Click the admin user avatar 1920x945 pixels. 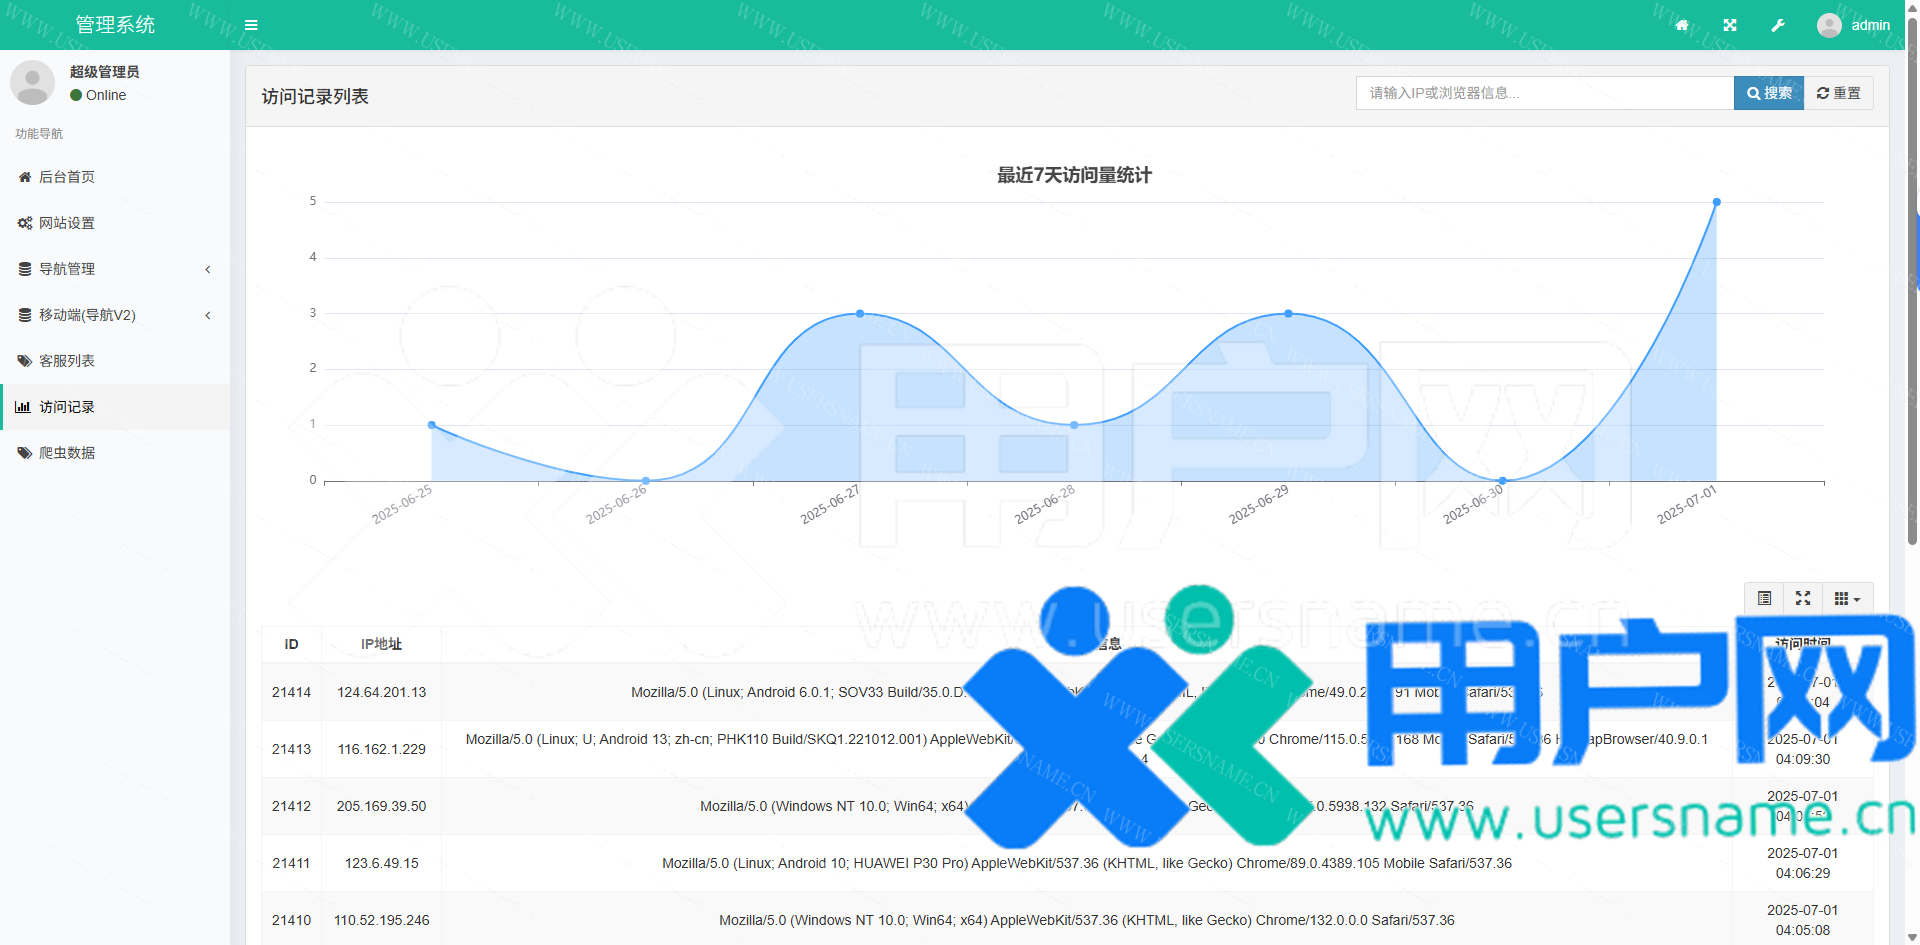tap(1829, 25)
